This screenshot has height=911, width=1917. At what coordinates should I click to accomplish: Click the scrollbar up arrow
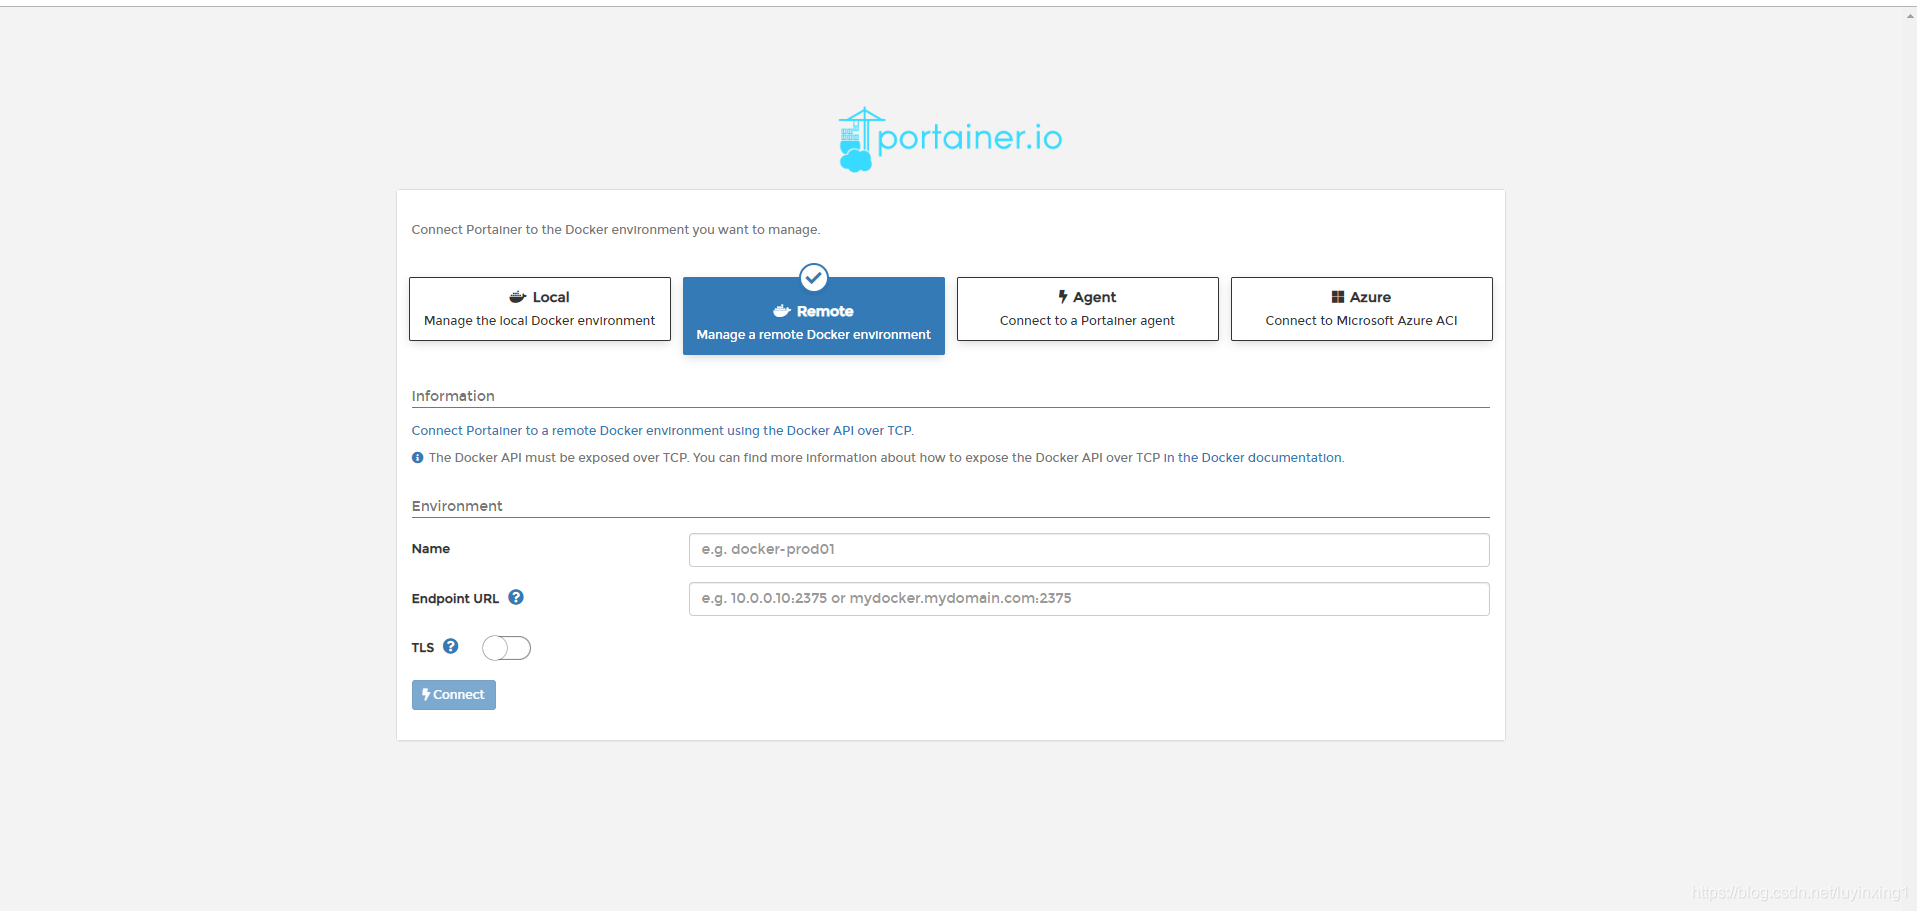click(x=1910, y=15)
